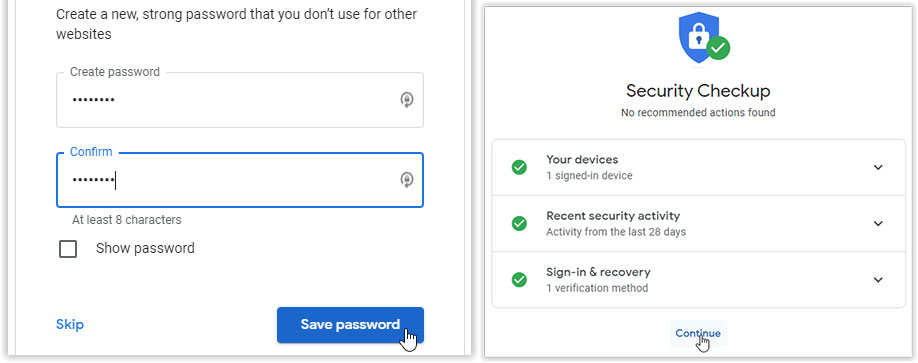
Task: Click inside the Confirm password field
Action: [240, 180]
